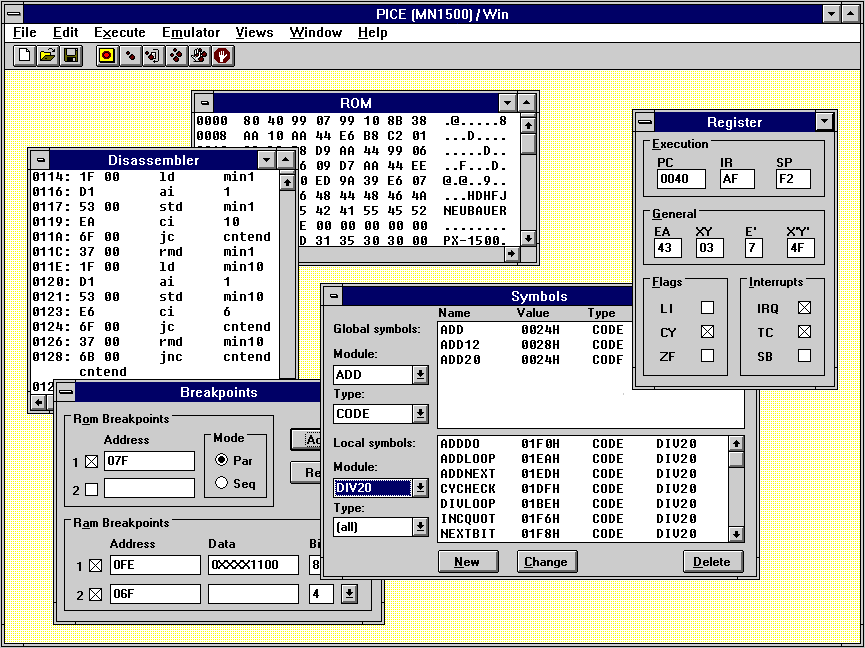Click the Save floppy disk icon

point(70,56)
